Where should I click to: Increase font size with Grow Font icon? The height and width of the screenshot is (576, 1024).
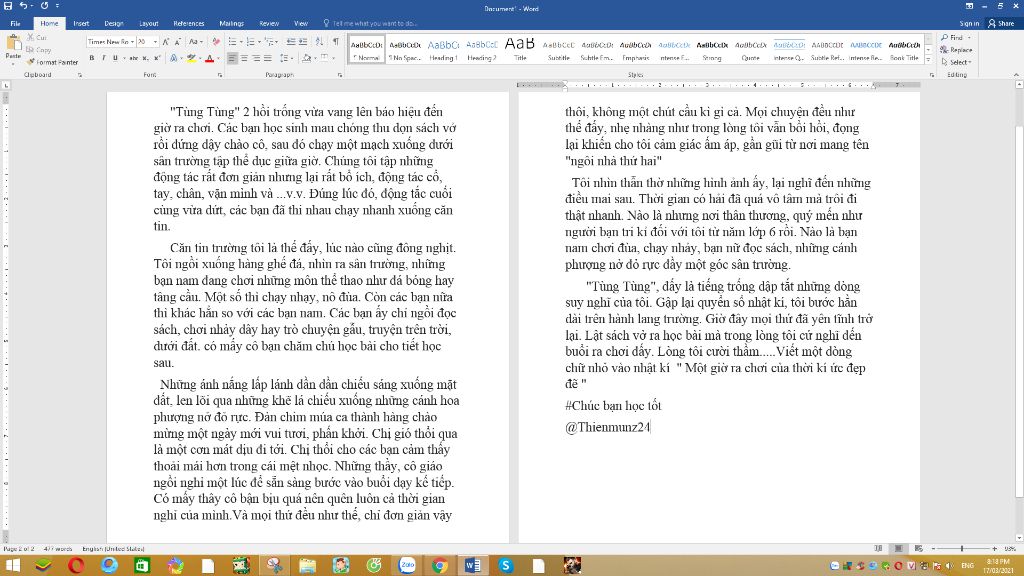(166, 42)
